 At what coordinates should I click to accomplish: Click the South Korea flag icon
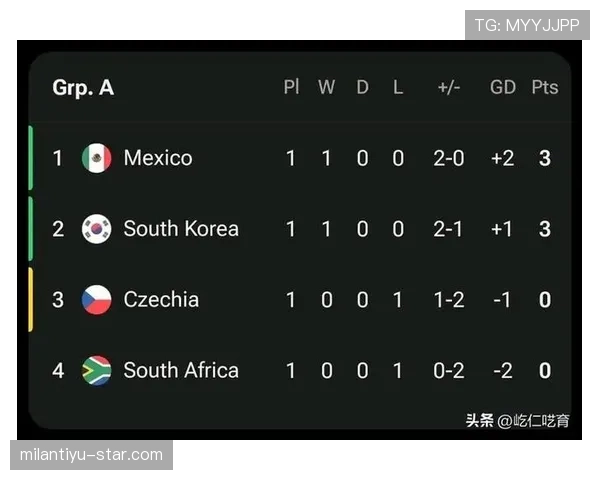point(96,229)
